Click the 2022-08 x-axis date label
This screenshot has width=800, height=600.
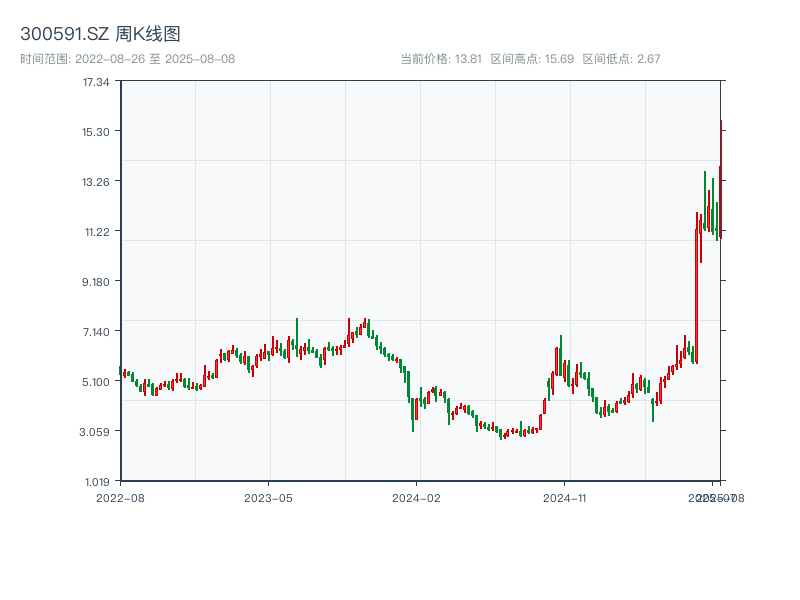pos(120,497)
